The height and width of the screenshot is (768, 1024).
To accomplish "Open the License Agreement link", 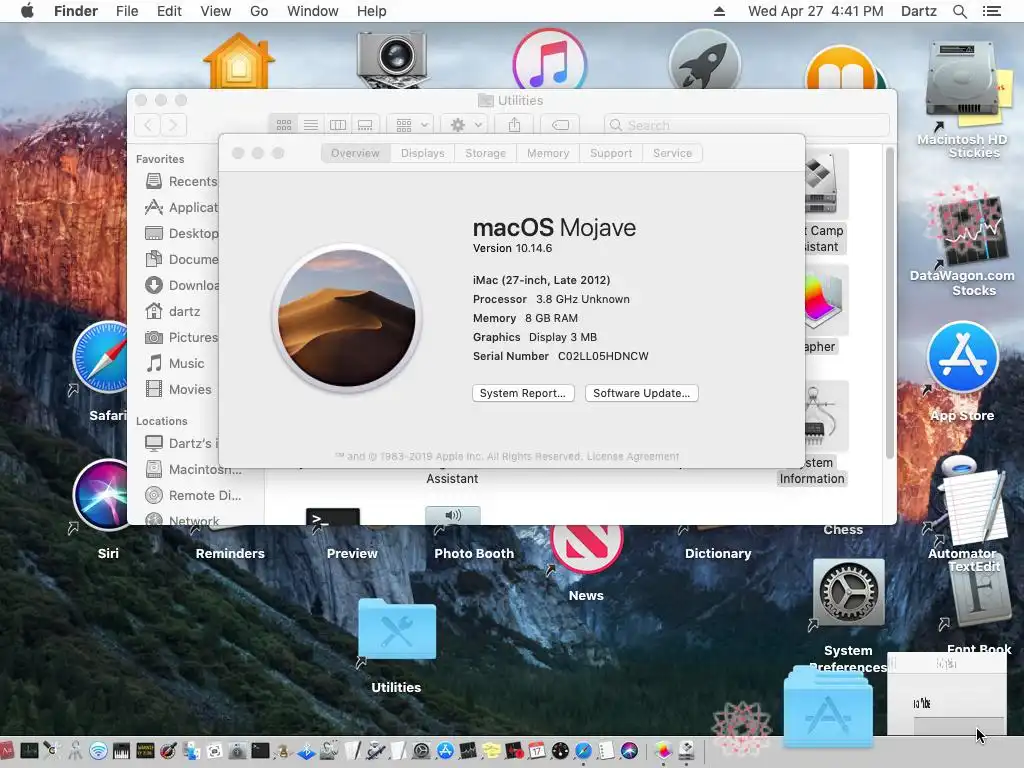I will pos(633,456).
